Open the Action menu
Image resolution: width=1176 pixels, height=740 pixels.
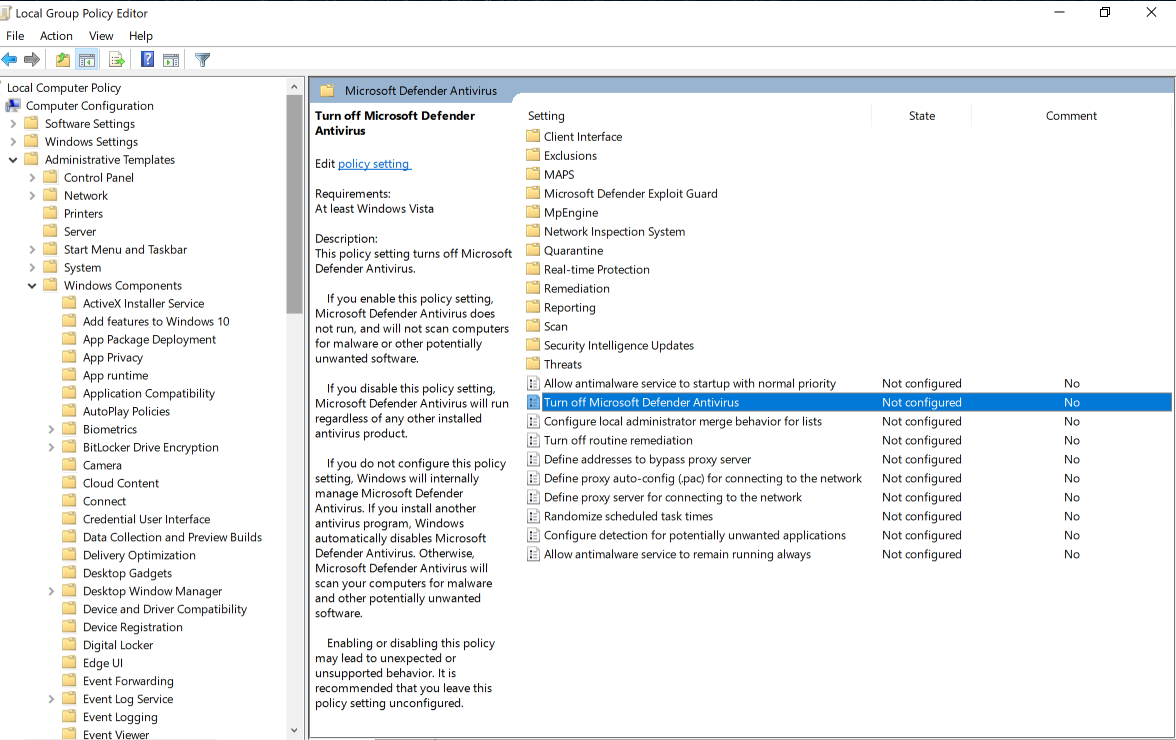tap(56, 36)
